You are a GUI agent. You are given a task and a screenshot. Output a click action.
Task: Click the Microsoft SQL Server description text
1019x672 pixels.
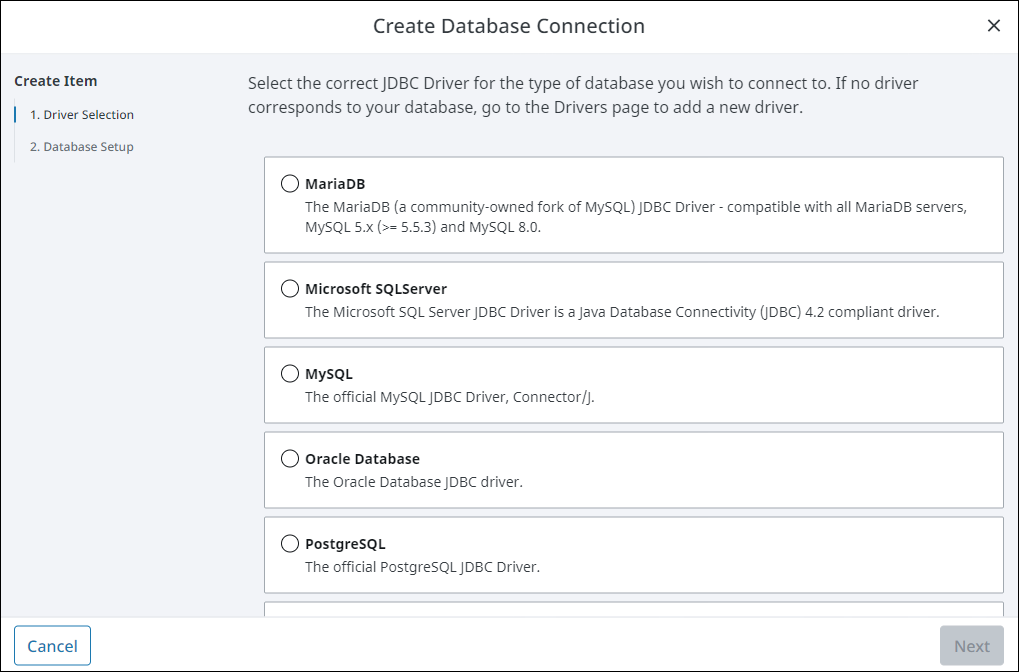pos(622,312)
